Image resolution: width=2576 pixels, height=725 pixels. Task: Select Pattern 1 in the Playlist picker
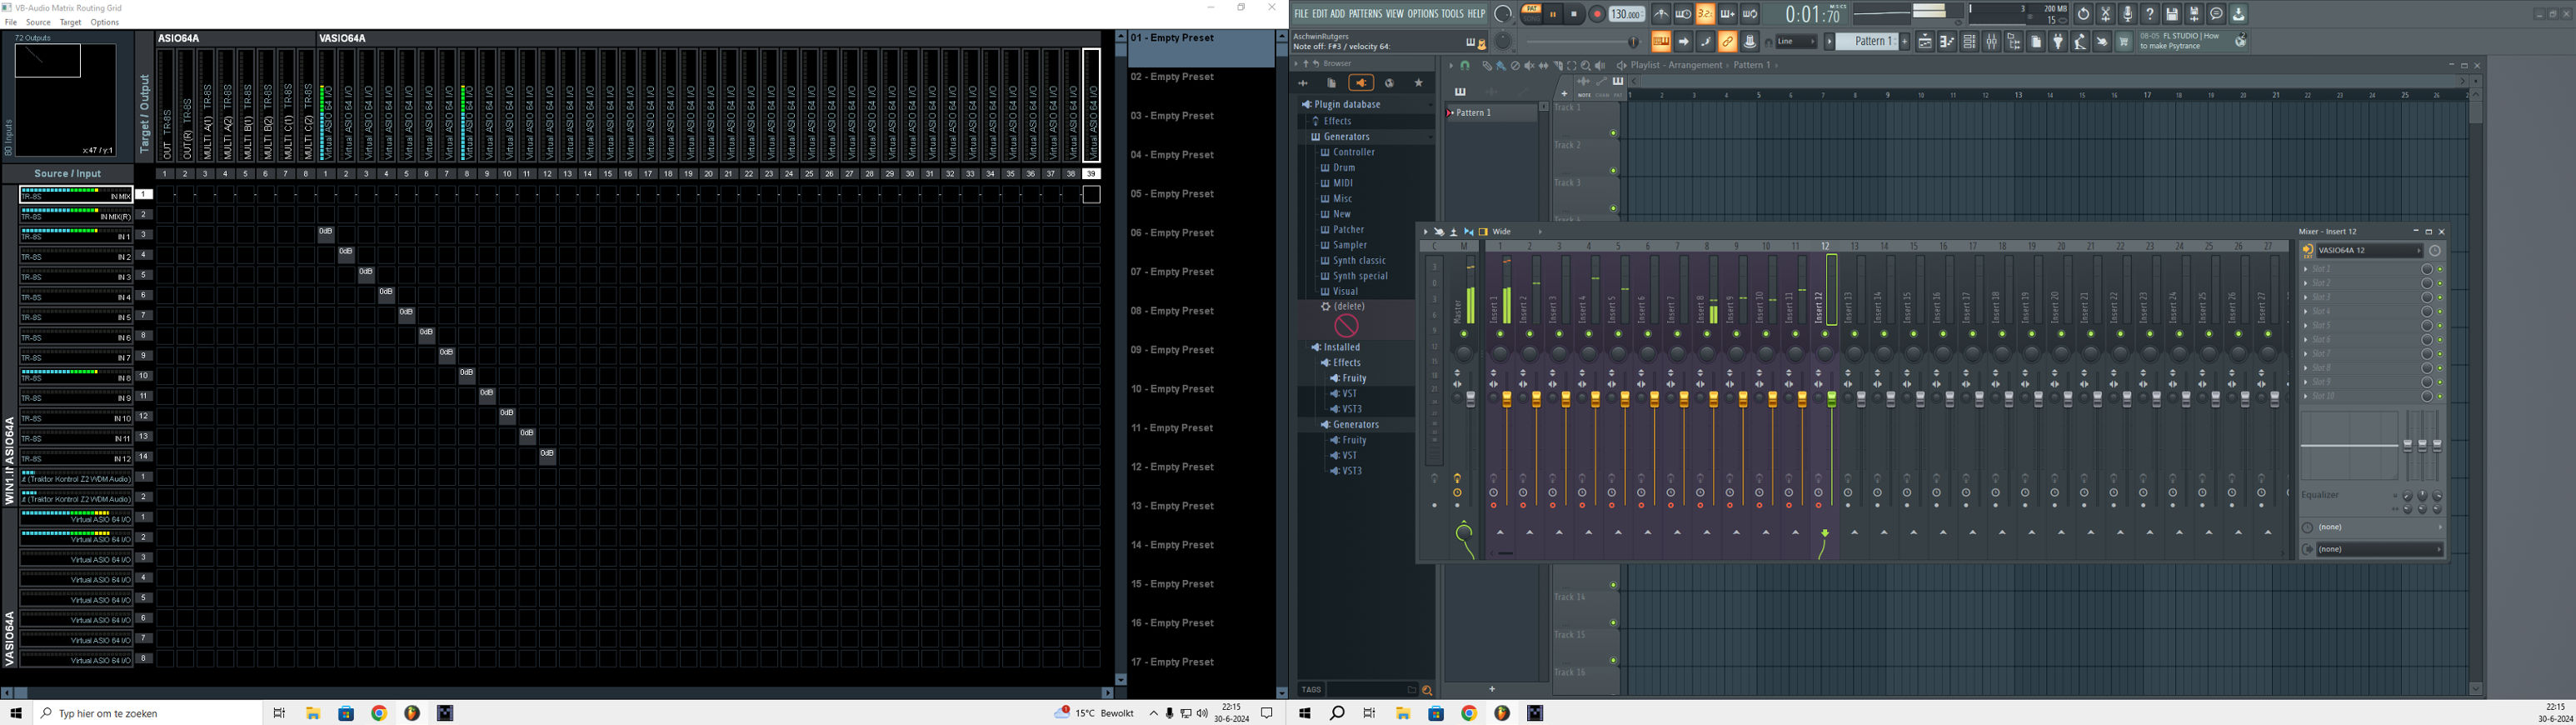(1491, 113)
